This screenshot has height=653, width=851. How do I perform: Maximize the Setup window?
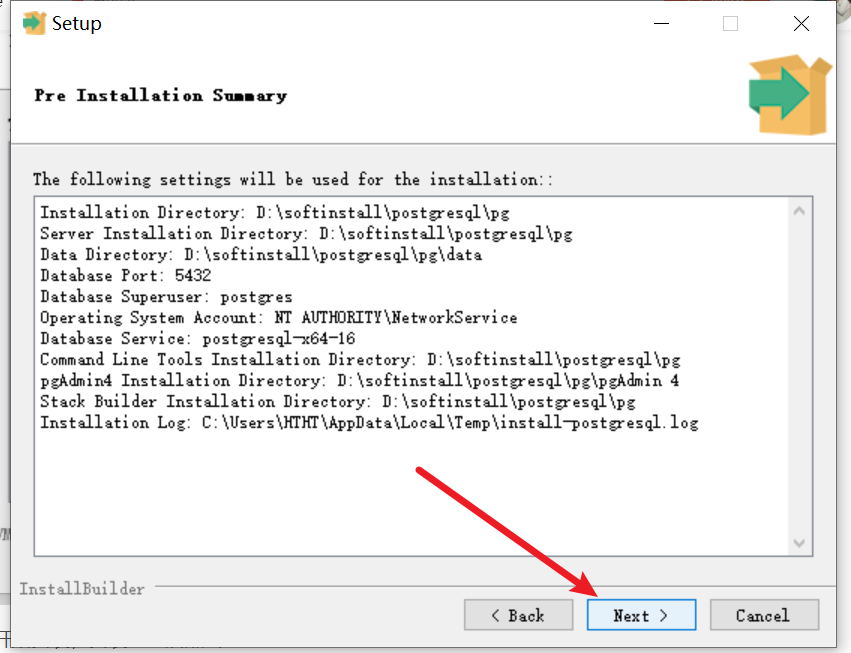pyautogui.click(x=731, y=23)
